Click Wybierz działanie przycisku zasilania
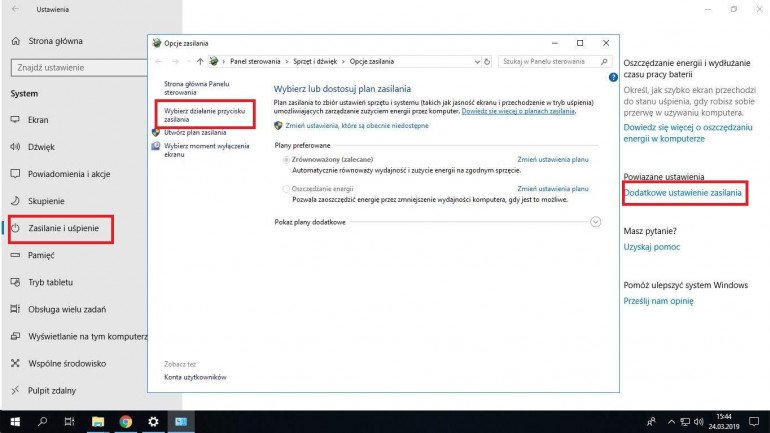The width and height of the screenshot is (770, 433). tap(204, 115)
